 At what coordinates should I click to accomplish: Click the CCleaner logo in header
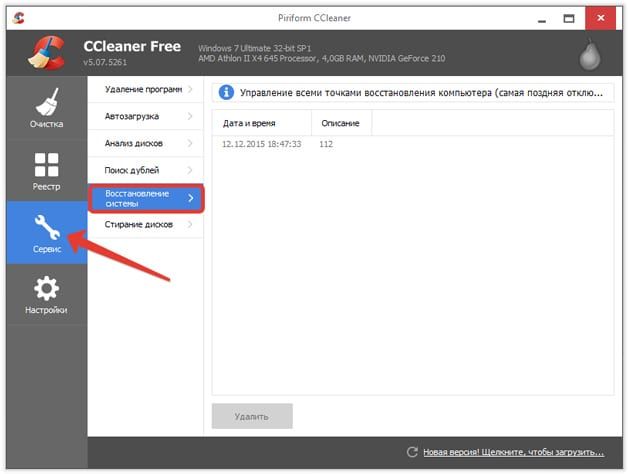tap(47, 53)
